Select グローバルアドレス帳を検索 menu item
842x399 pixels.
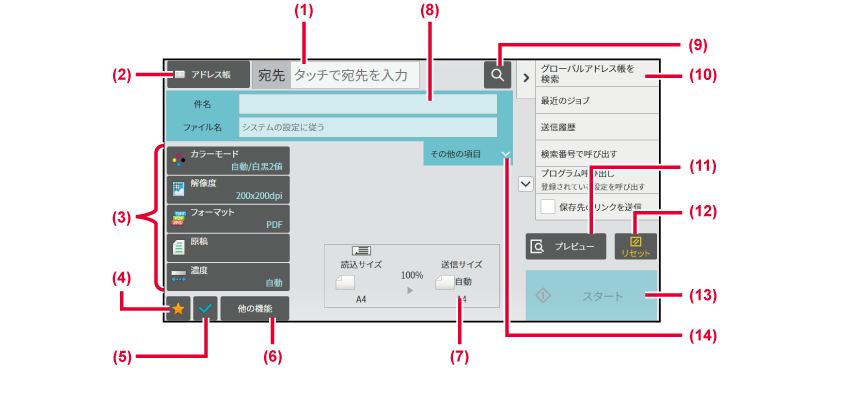pyautogui.click(x=596, y=74)
